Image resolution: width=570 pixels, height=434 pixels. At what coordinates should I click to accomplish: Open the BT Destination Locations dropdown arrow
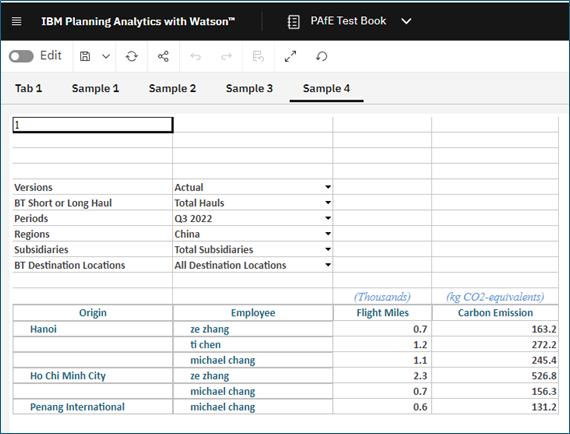coord(328,265)
